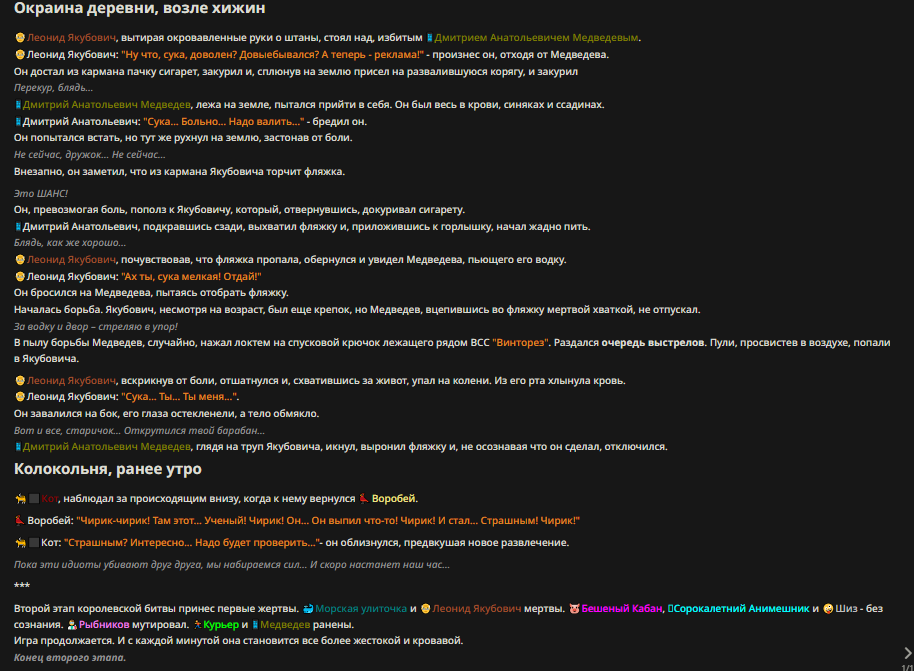The height and width of the screenshot is (671, 914).
Task: Click face emoji before "Леонид Якубович, вскрикнув от боли"
Action: coord(20,380)
